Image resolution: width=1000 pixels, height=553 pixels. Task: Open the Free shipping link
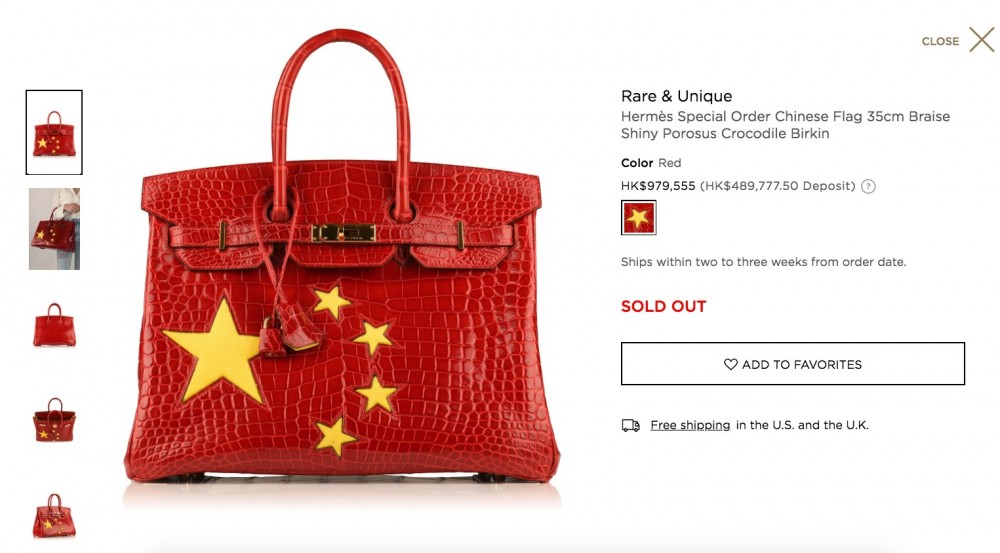(690, 425)
